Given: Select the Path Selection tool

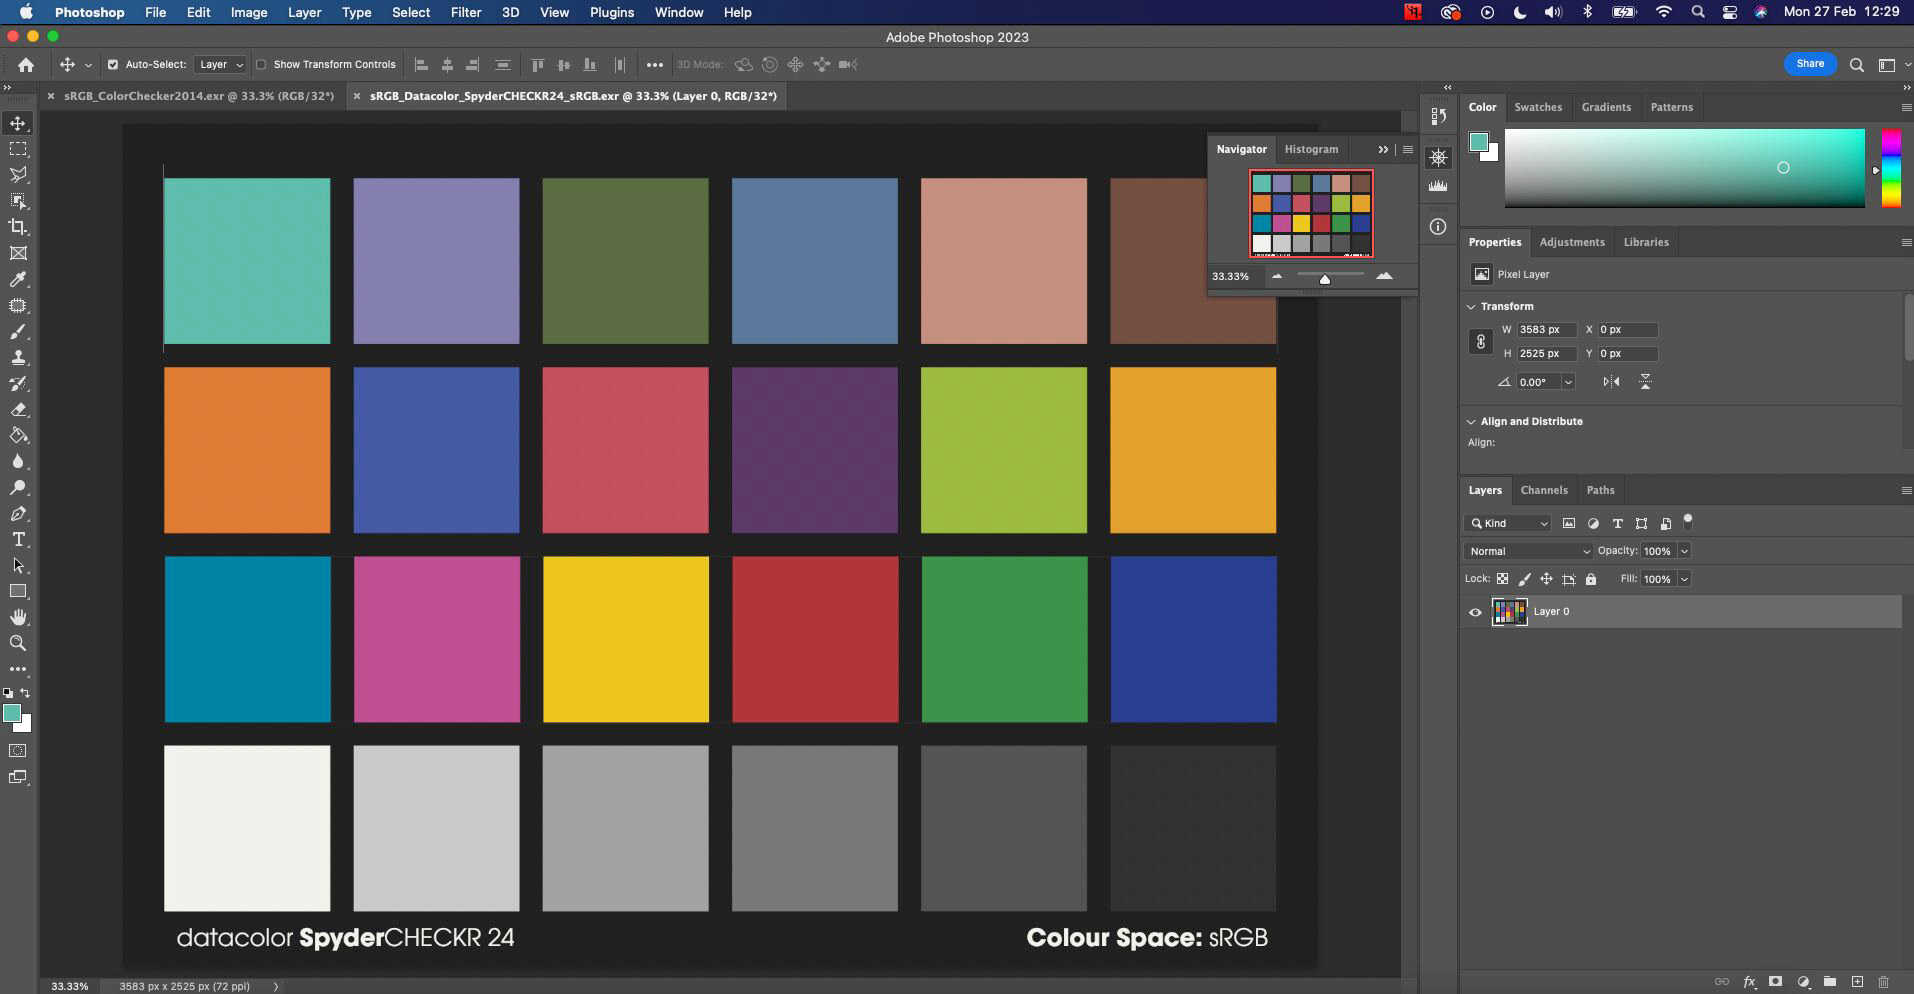Looking at the screenshot, I should click(18, 566).
